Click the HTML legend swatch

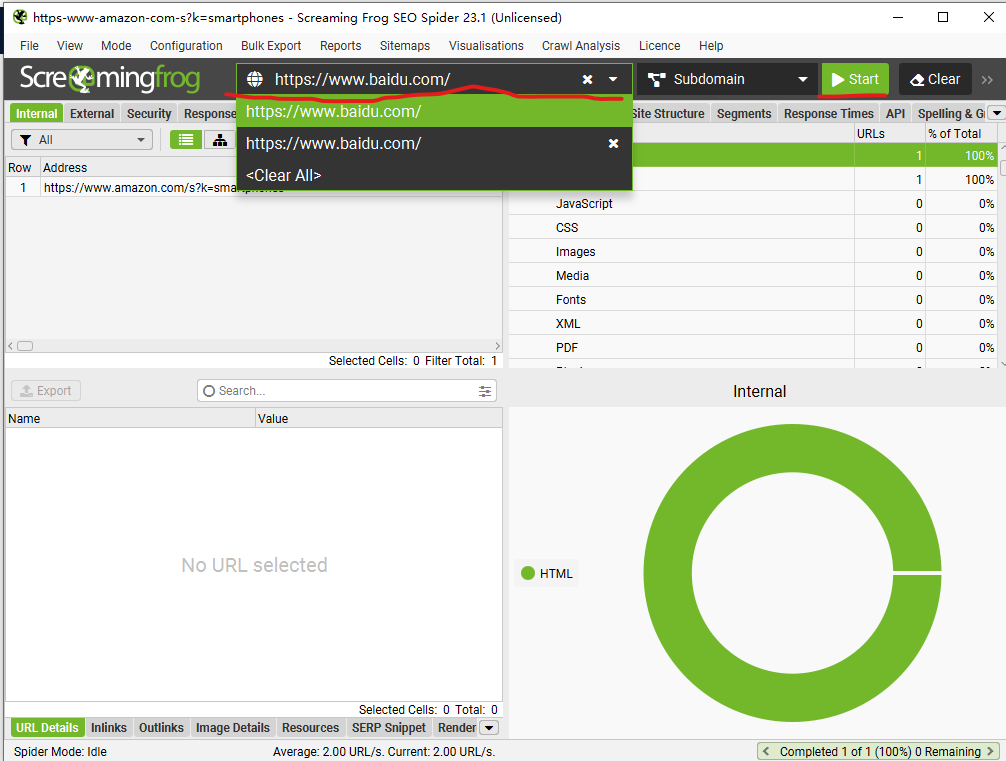coord(528,573)
